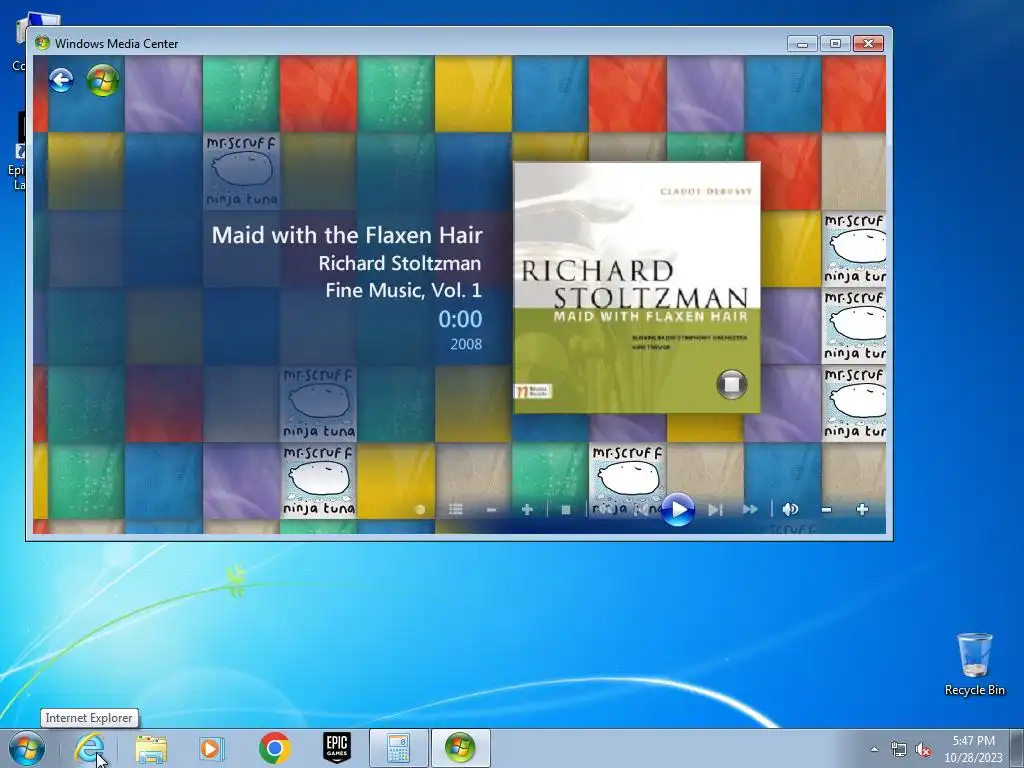This screenshot has width=1024, height=768.
Task: Select the Recycle Bin desktop icon
Action: (x=974, y=664)
